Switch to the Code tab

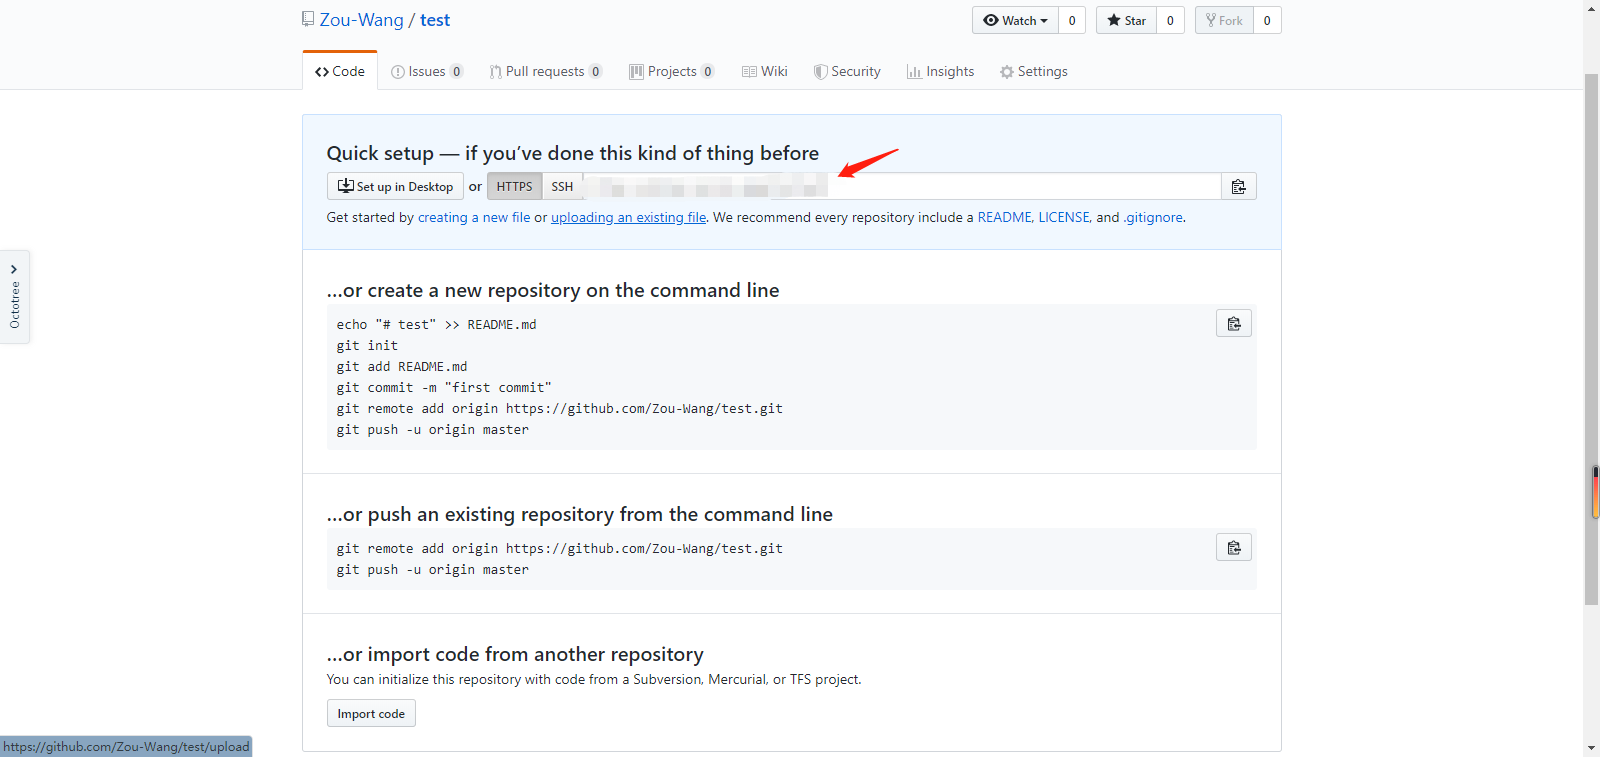[340, 71]
